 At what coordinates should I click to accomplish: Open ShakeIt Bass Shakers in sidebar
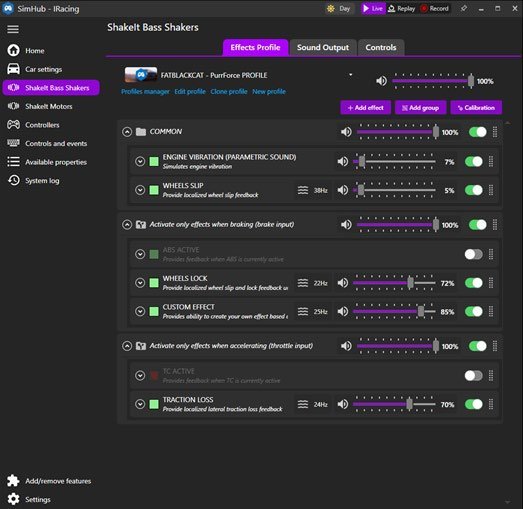(x=51, y=88)
